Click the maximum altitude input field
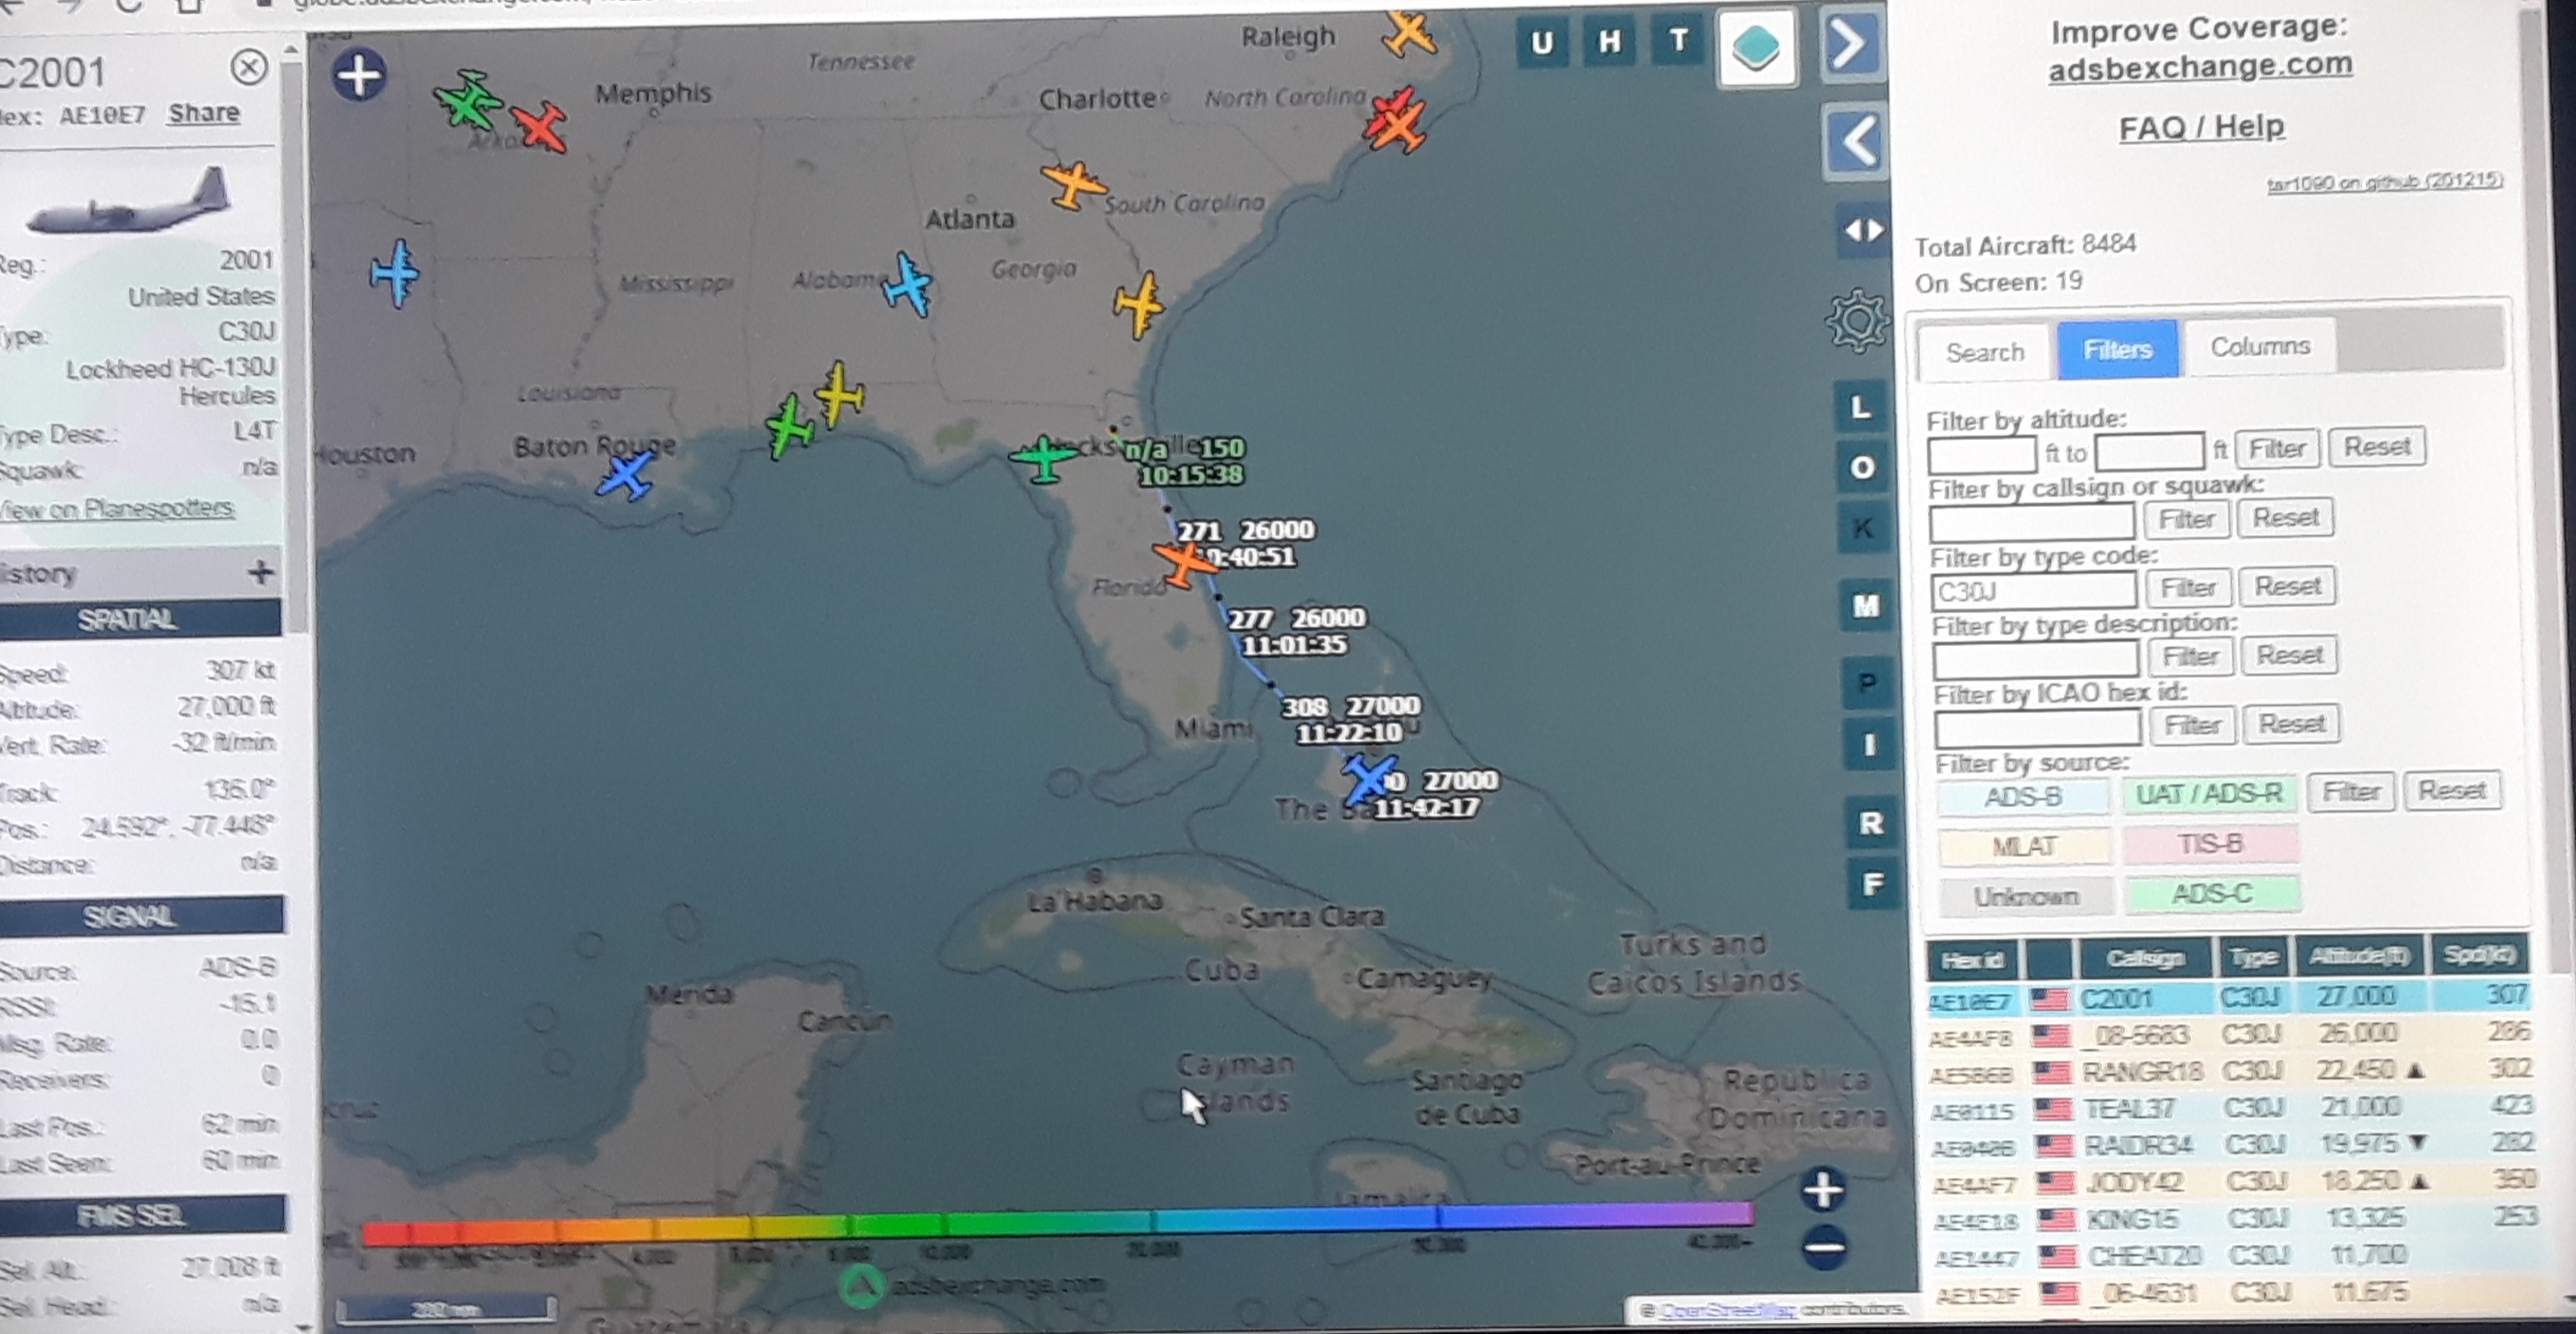The image size is (2576, 1334). [2150, 452]
